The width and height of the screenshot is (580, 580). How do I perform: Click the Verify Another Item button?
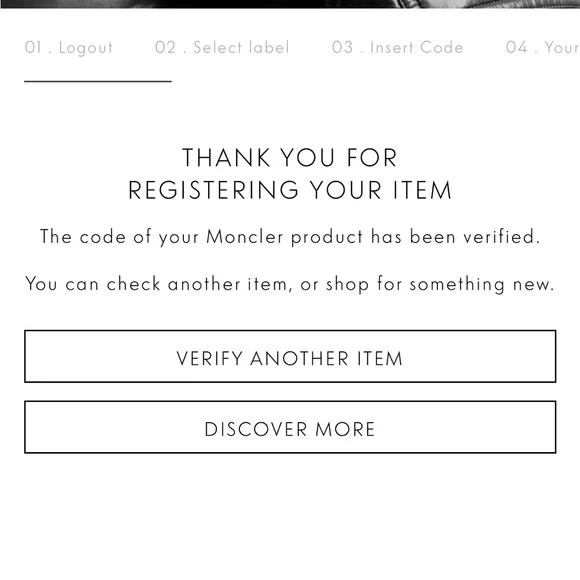pos(290,357)
